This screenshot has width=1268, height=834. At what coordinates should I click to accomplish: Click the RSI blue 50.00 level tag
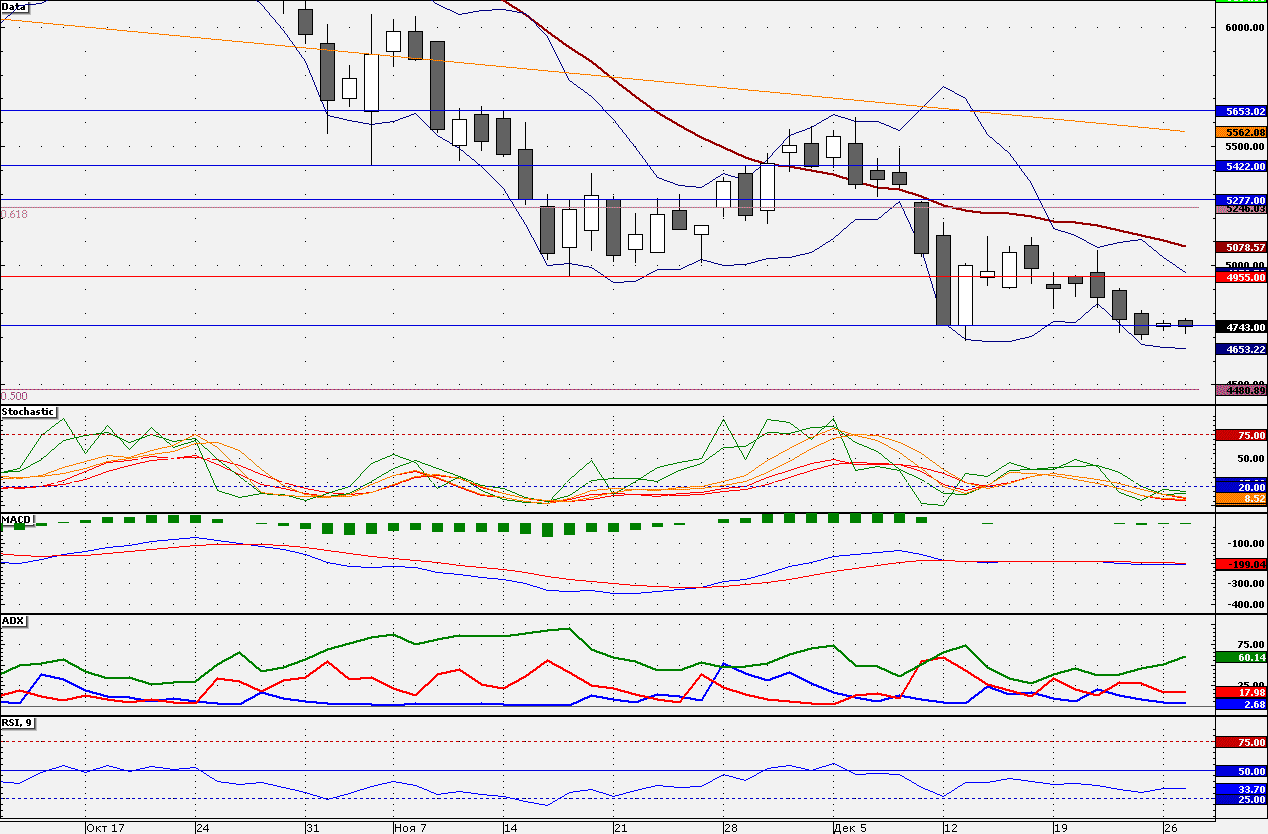(x=1240, y=771)
